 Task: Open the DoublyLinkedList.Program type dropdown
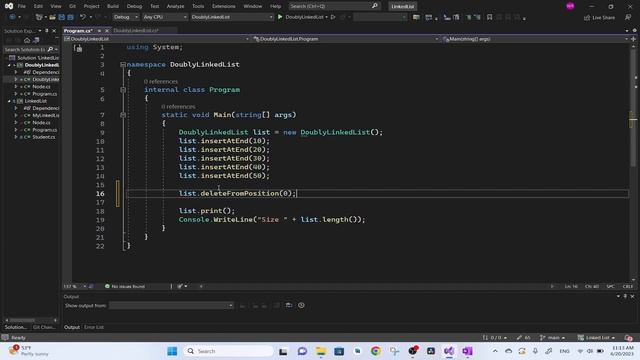(346, 39)
